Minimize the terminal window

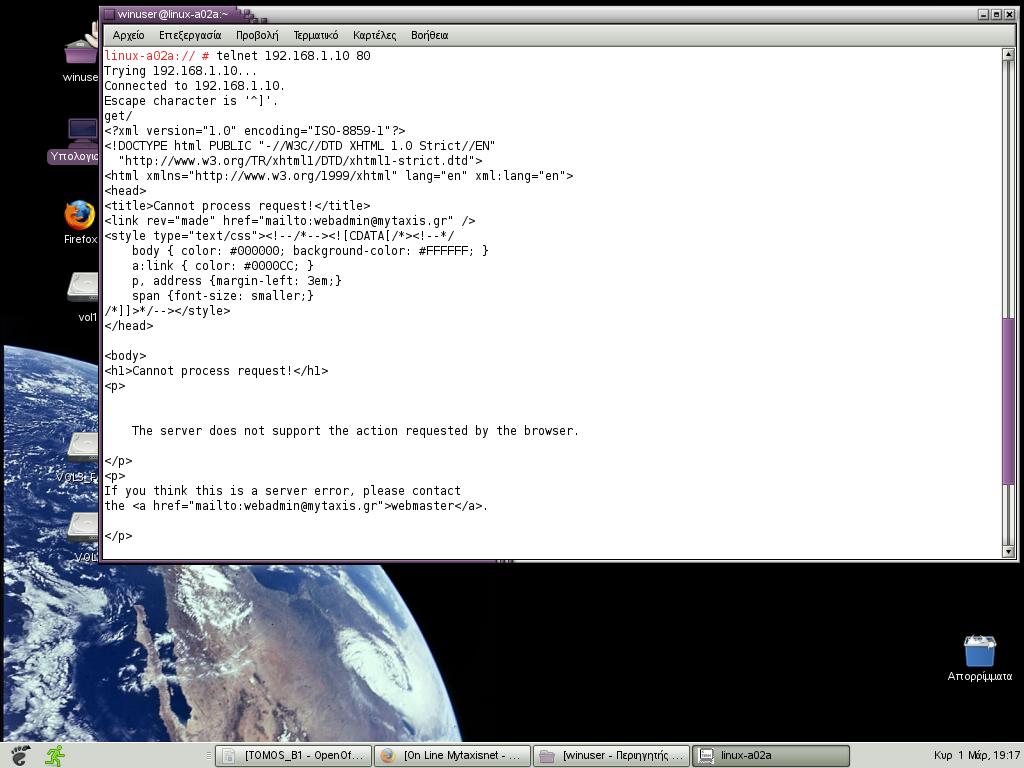pyautogui.click(x=984, y=14)
